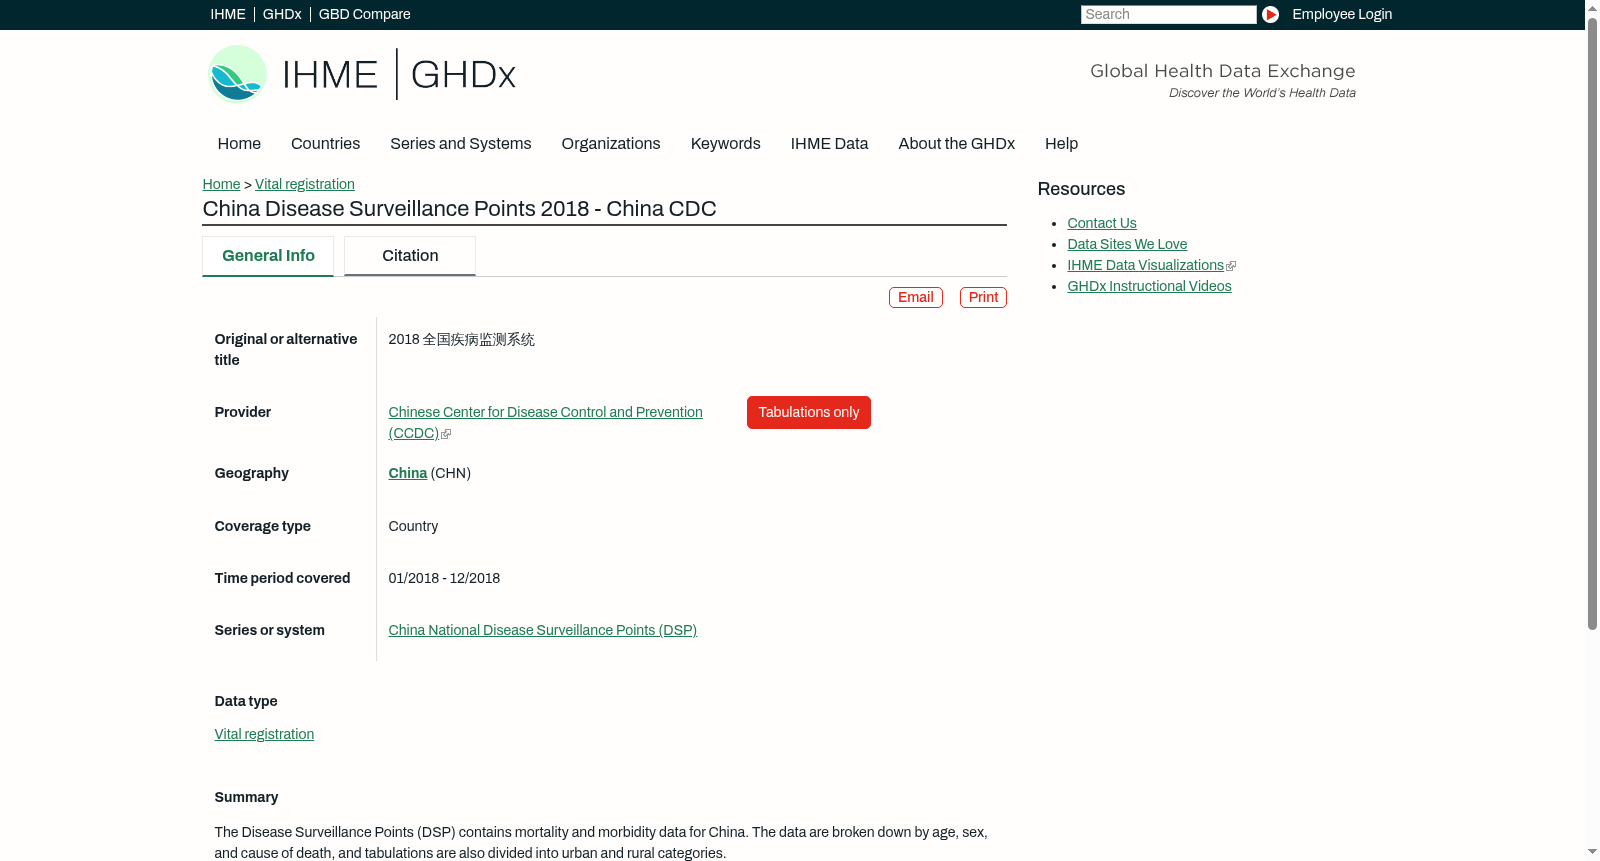Open the IHME link in top bar
Viewport: 1600px width, 861px height.
click(228, 14)
